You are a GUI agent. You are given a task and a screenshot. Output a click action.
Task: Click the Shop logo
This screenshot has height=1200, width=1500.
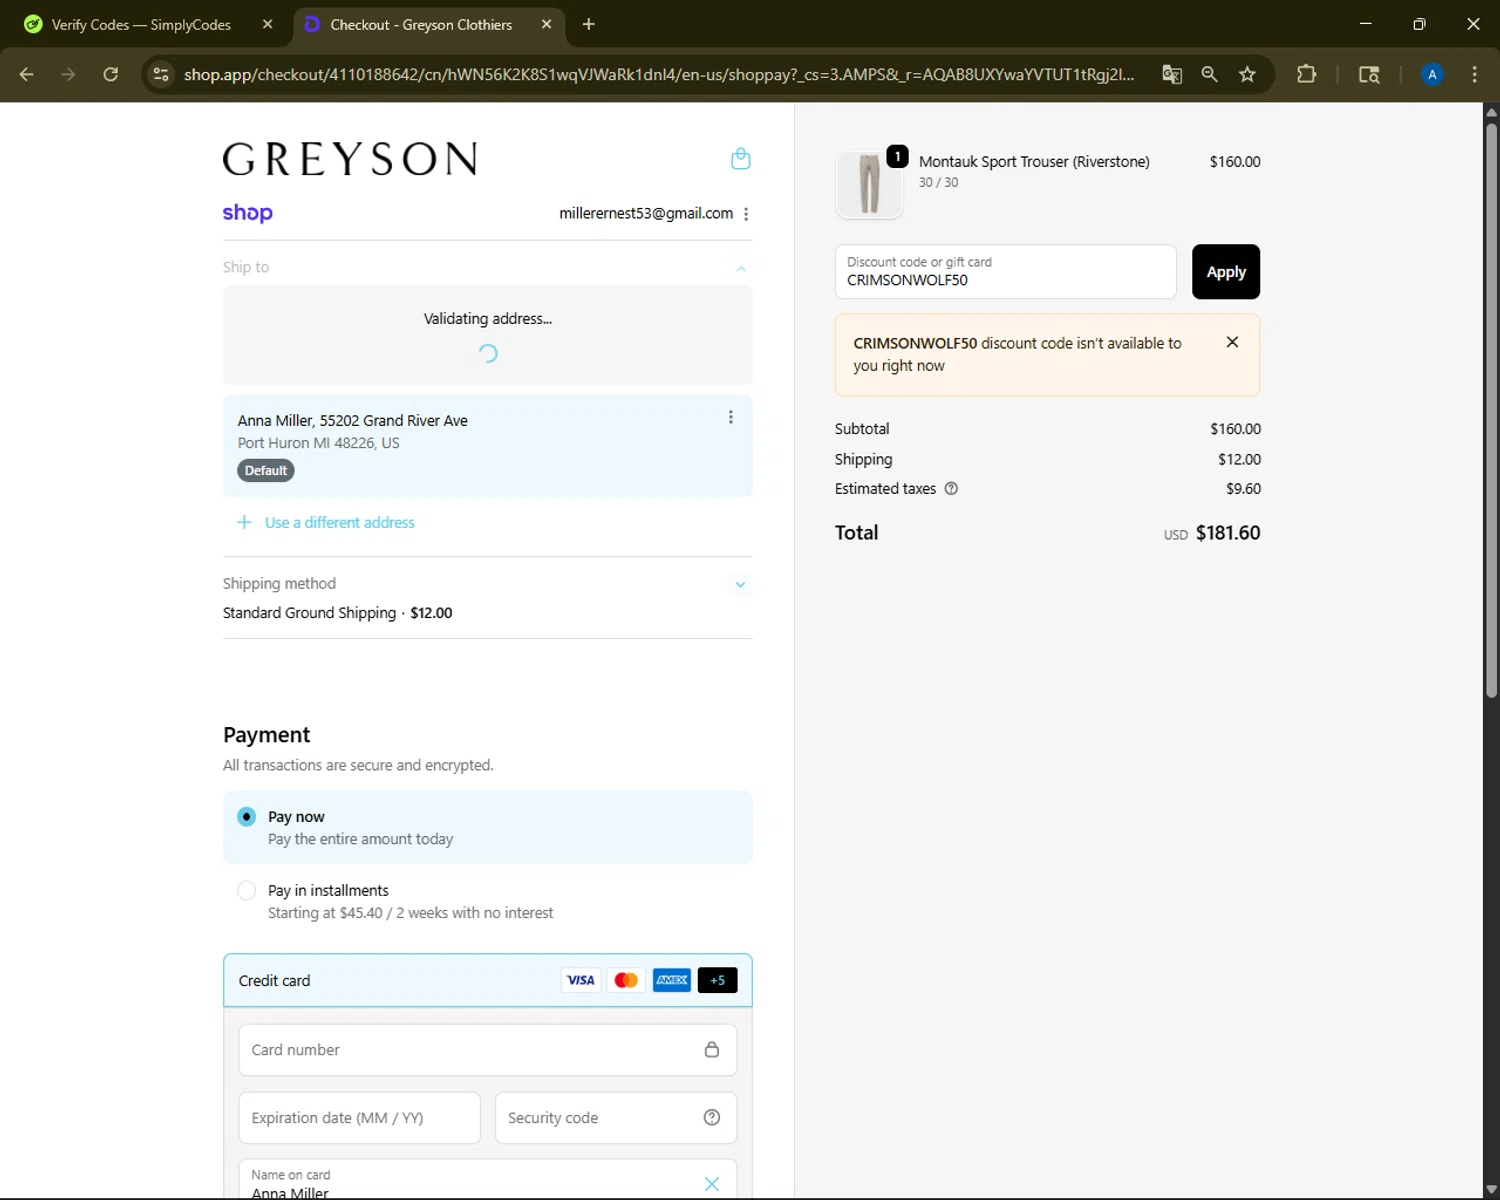click(248, 213)
